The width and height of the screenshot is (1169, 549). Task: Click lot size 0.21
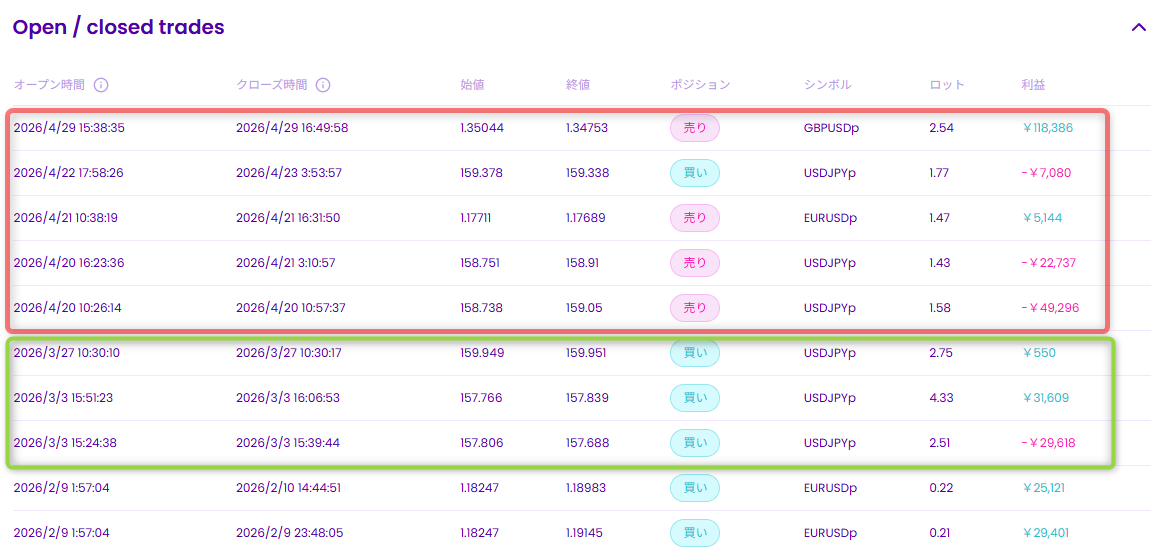(x=939, y=533)
